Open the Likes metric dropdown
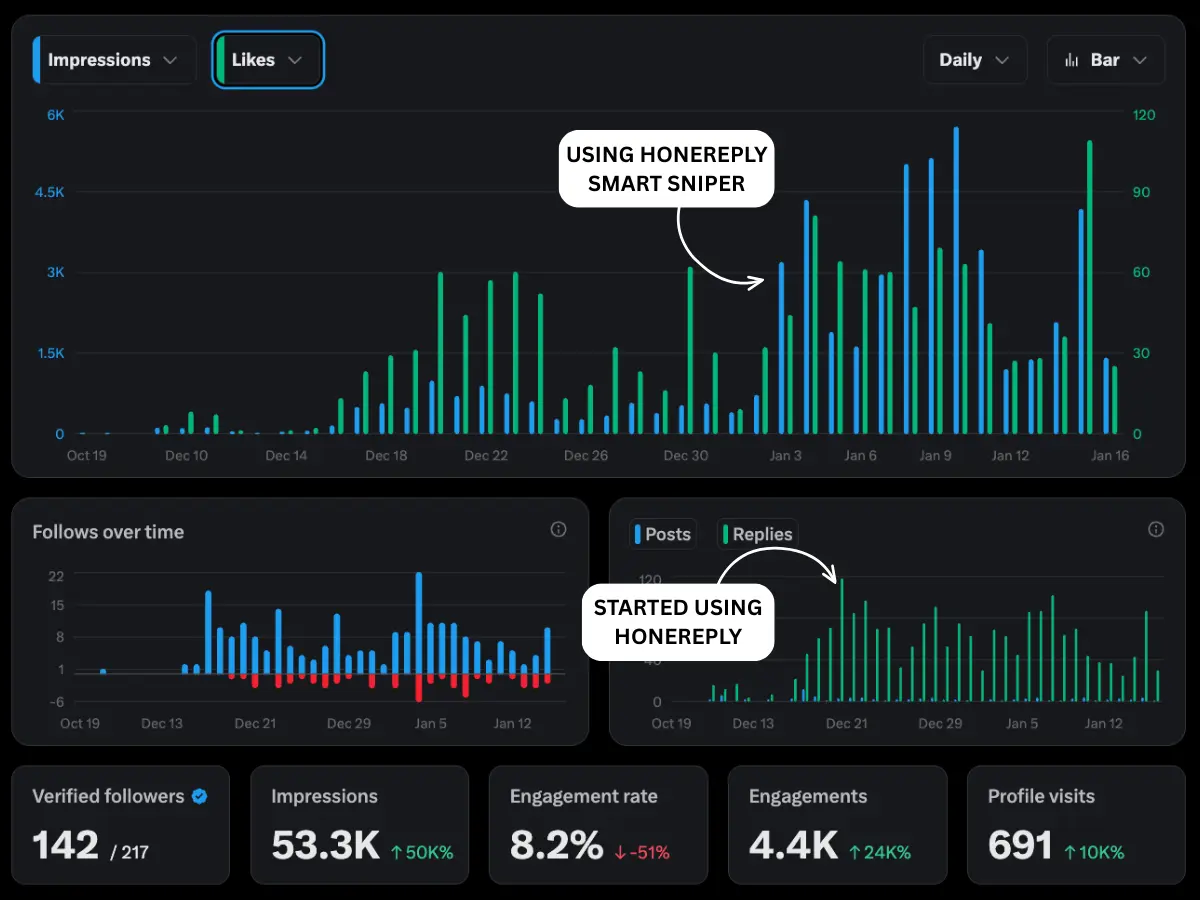Viewport: 1200px width, 900px height. (x=267, y=59)
